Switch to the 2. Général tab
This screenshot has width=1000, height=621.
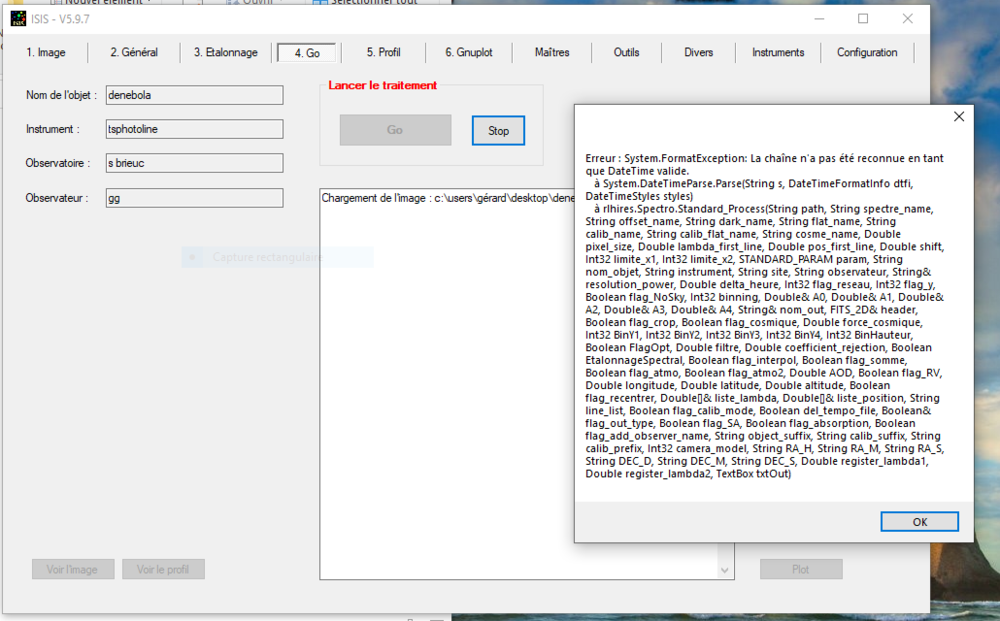point(134,52)
